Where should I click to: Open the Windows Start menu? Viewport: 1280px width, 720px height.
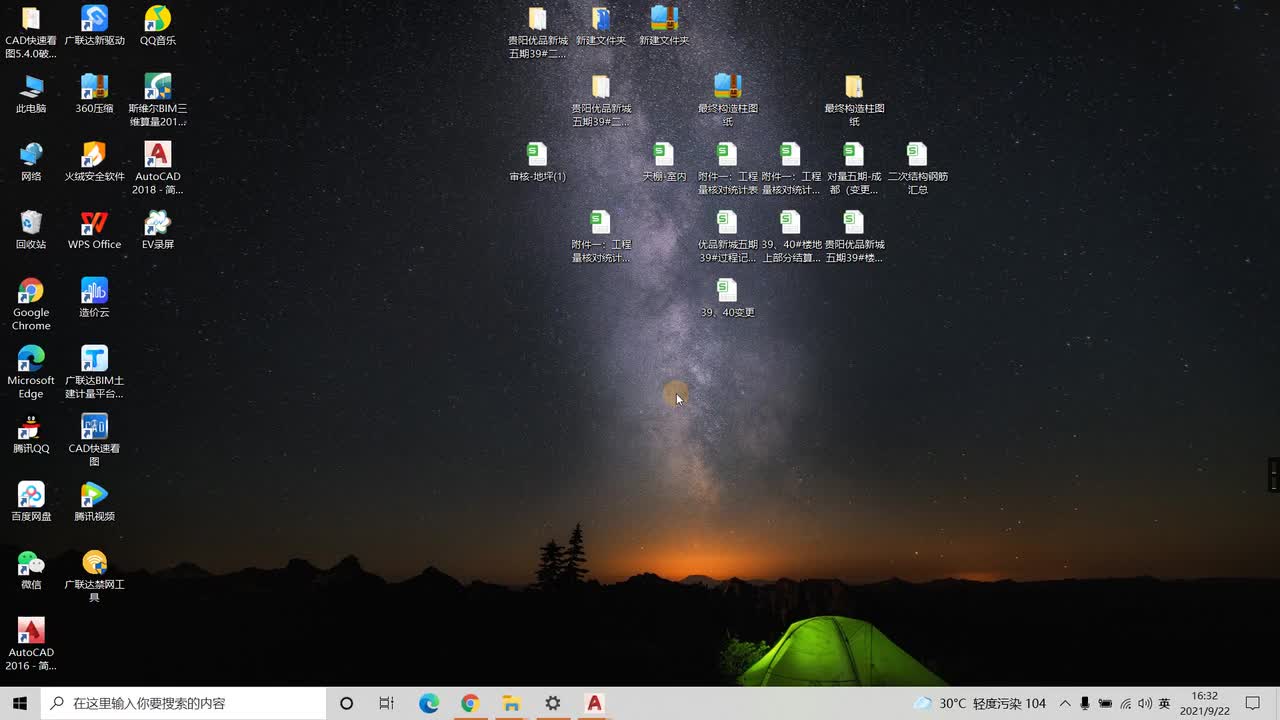(19, 703)
